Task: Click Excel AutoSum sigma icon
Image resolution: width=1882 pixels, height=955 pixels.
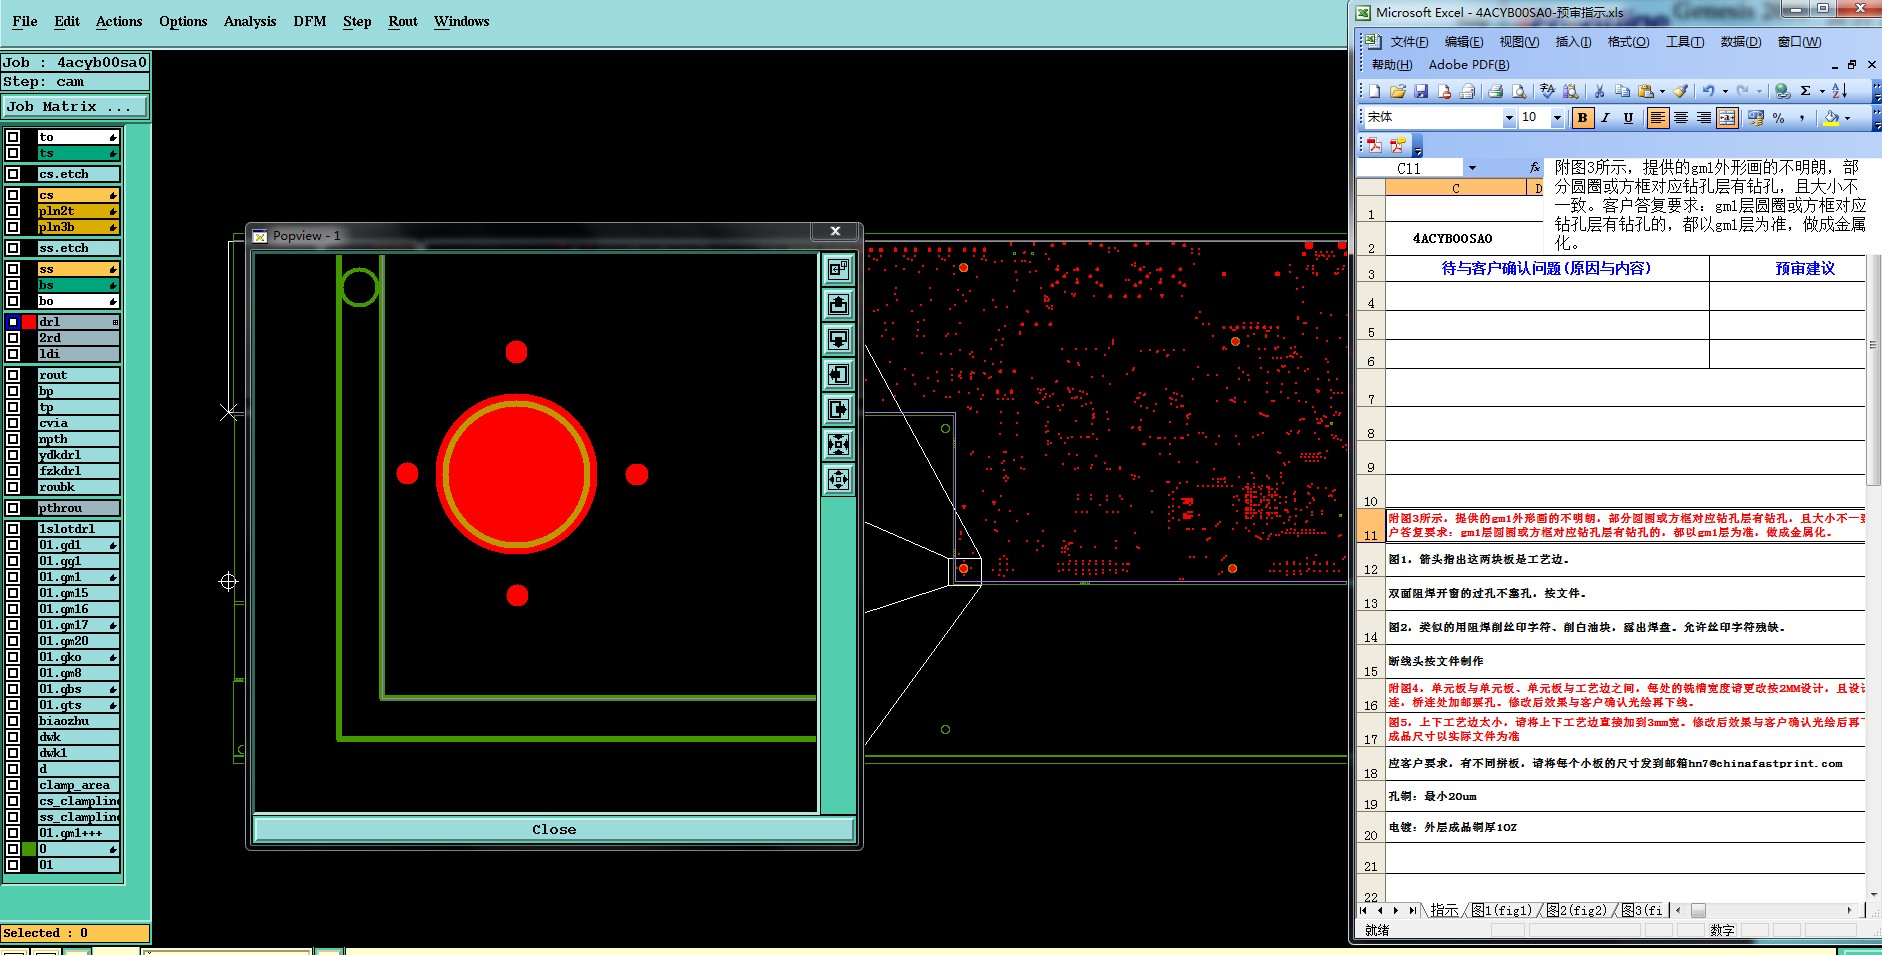Action: coord(1805,91)
